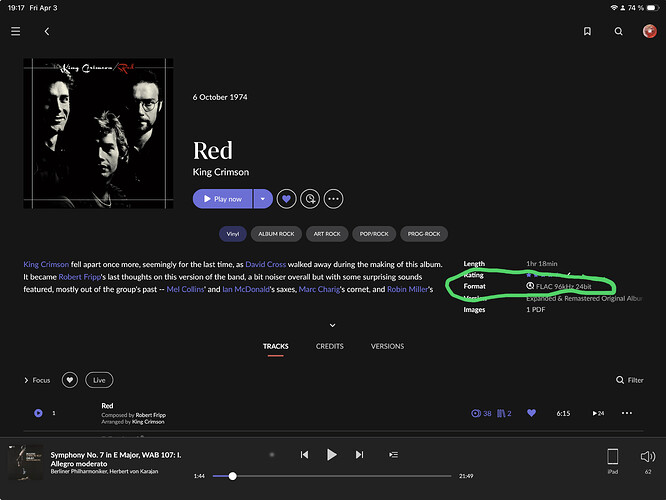Click the signal quality icon beside FLAC
This screenshot has width=666, height=500.
pyautogui.click(x=530, y=286)
